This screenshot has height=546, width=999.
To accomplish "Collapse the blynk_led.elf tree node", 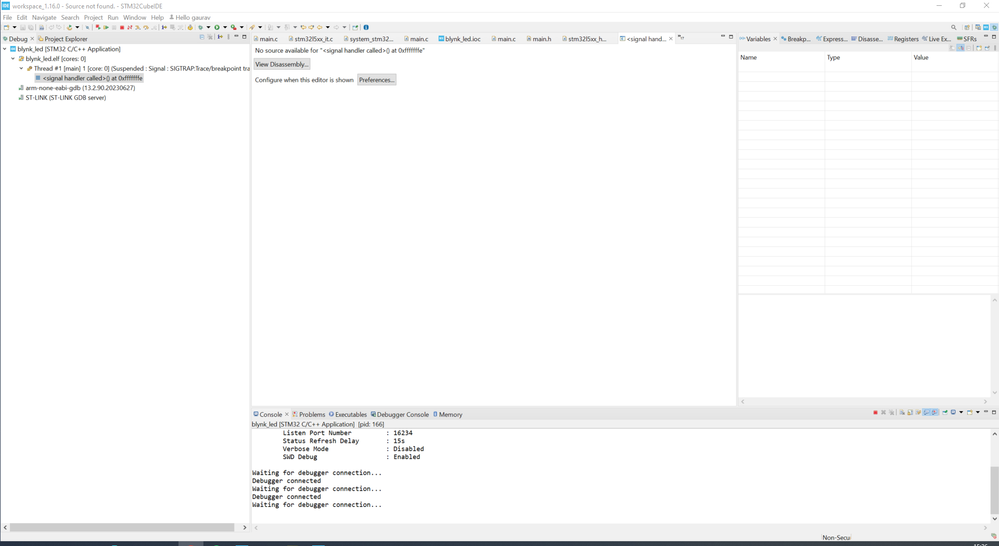I will (13, 59).
